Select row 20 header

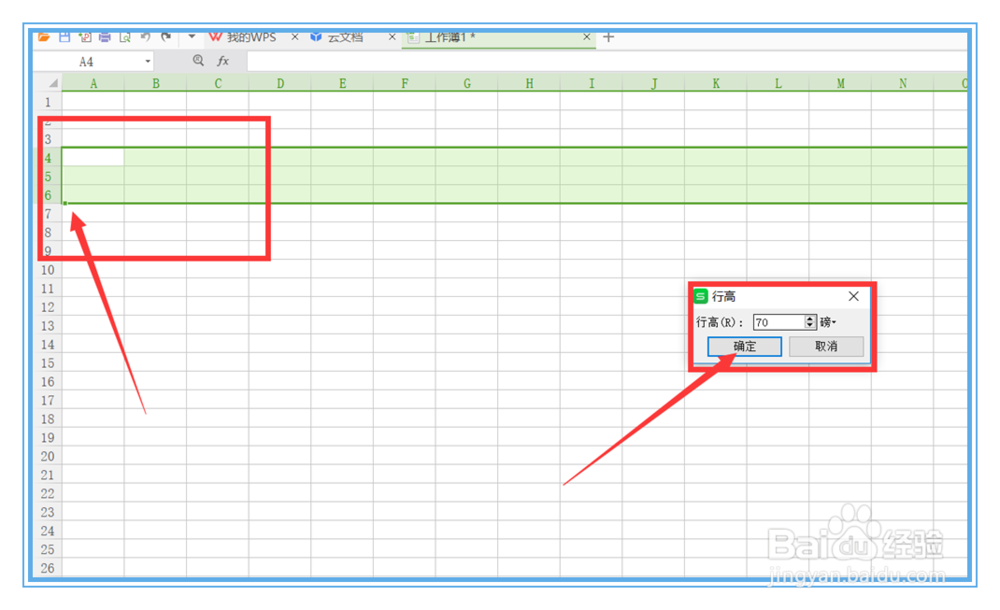48,456
